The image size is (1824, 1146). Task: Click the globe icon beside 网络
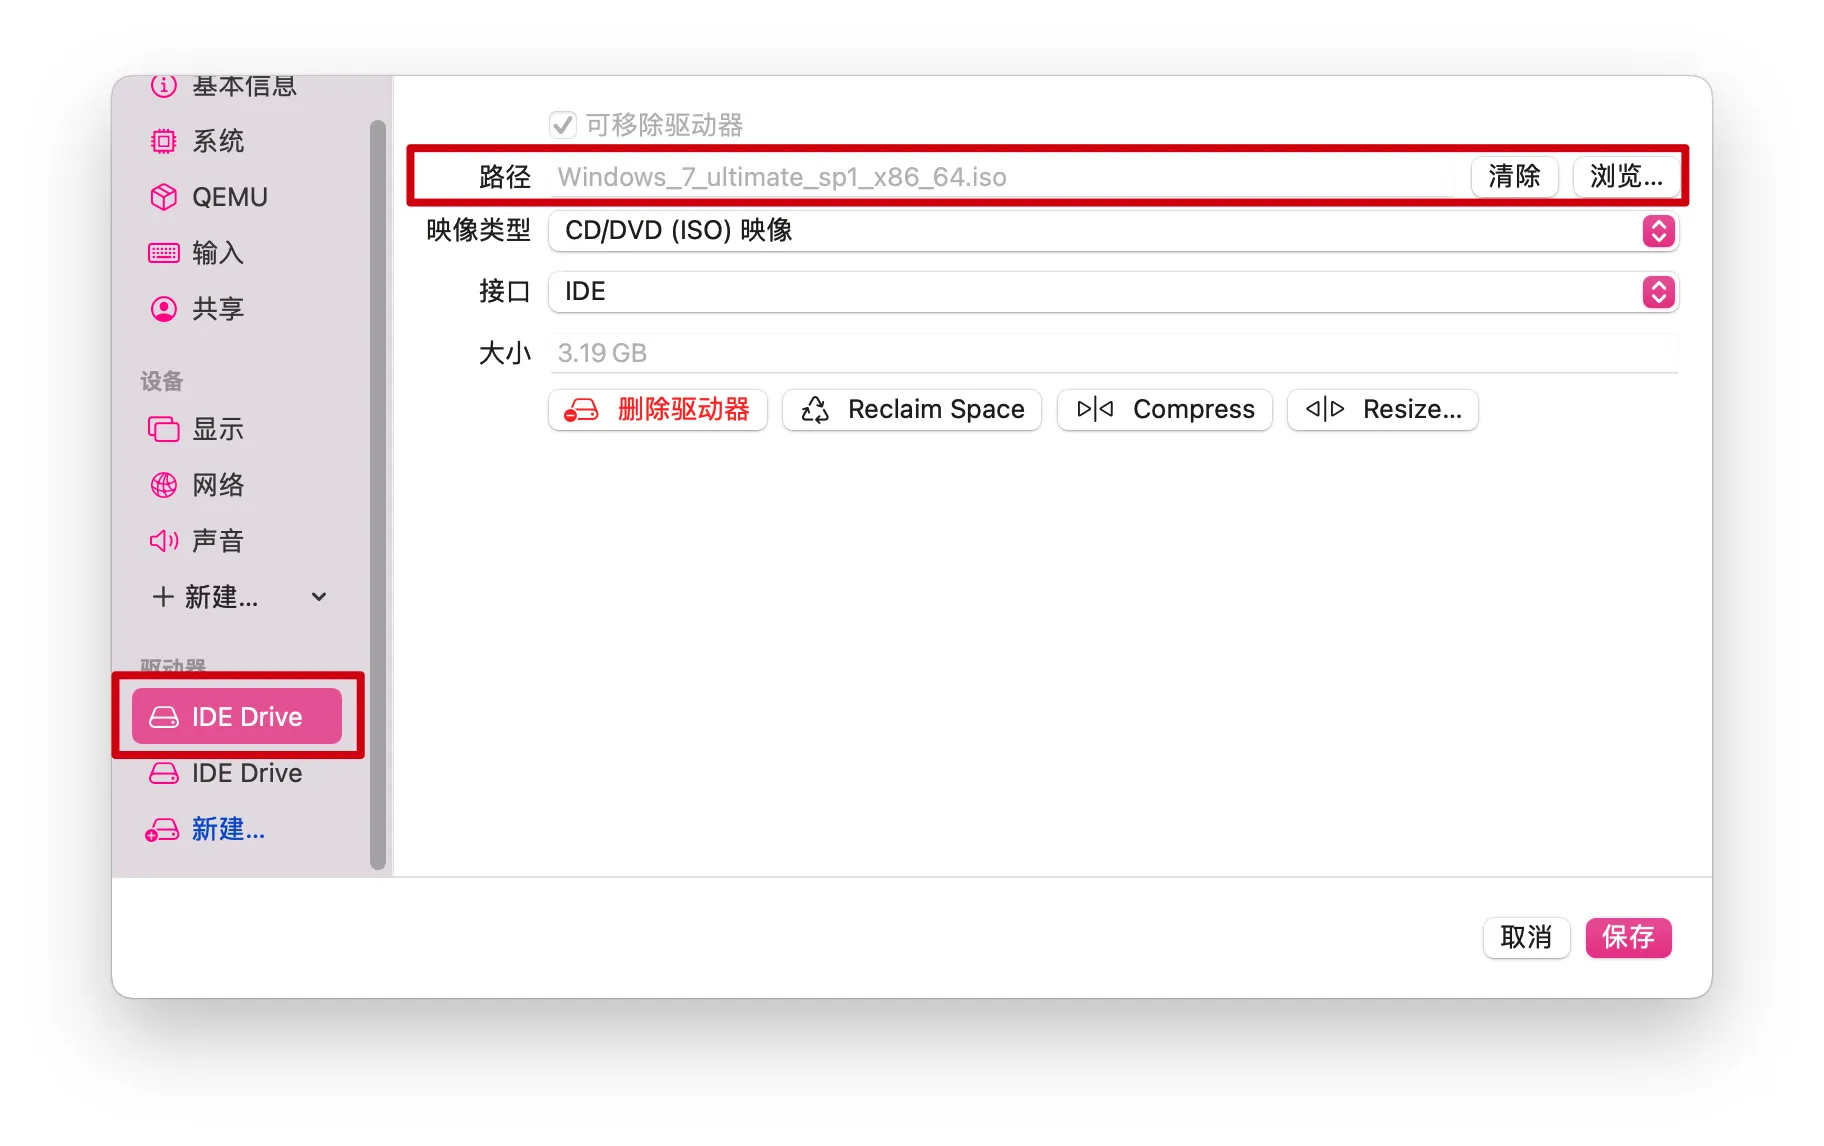coord(164,485)
